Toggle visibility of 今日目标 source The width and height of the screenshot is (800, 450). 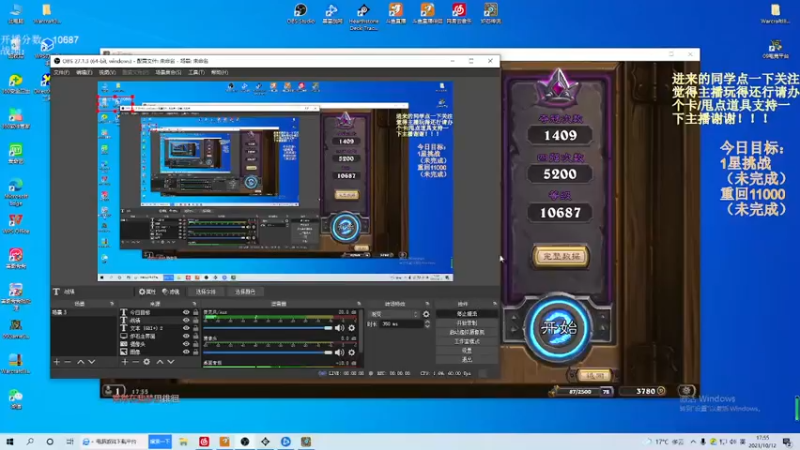click(x=186, y=312)
